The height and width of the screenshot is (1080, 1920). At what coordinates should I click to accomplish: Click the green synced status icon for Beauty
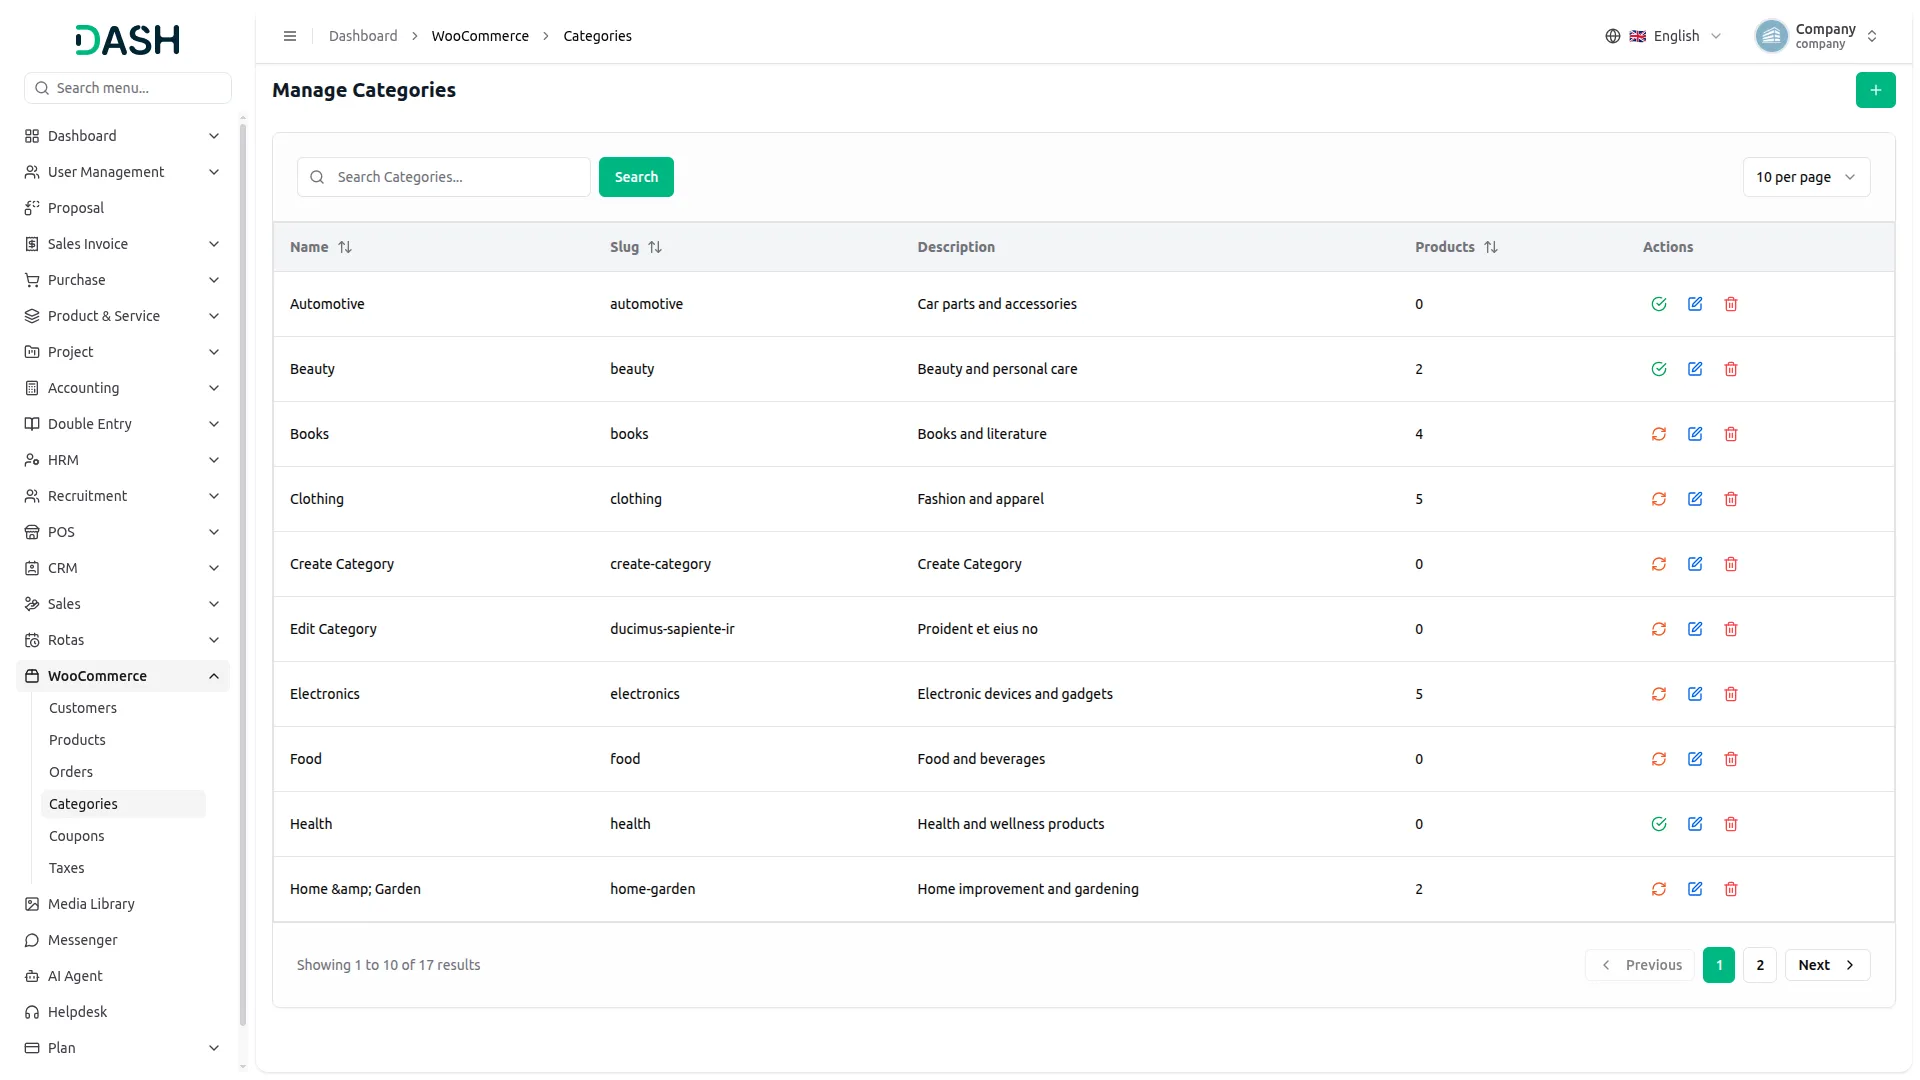pyautogui.click(x=1659, y=369)
